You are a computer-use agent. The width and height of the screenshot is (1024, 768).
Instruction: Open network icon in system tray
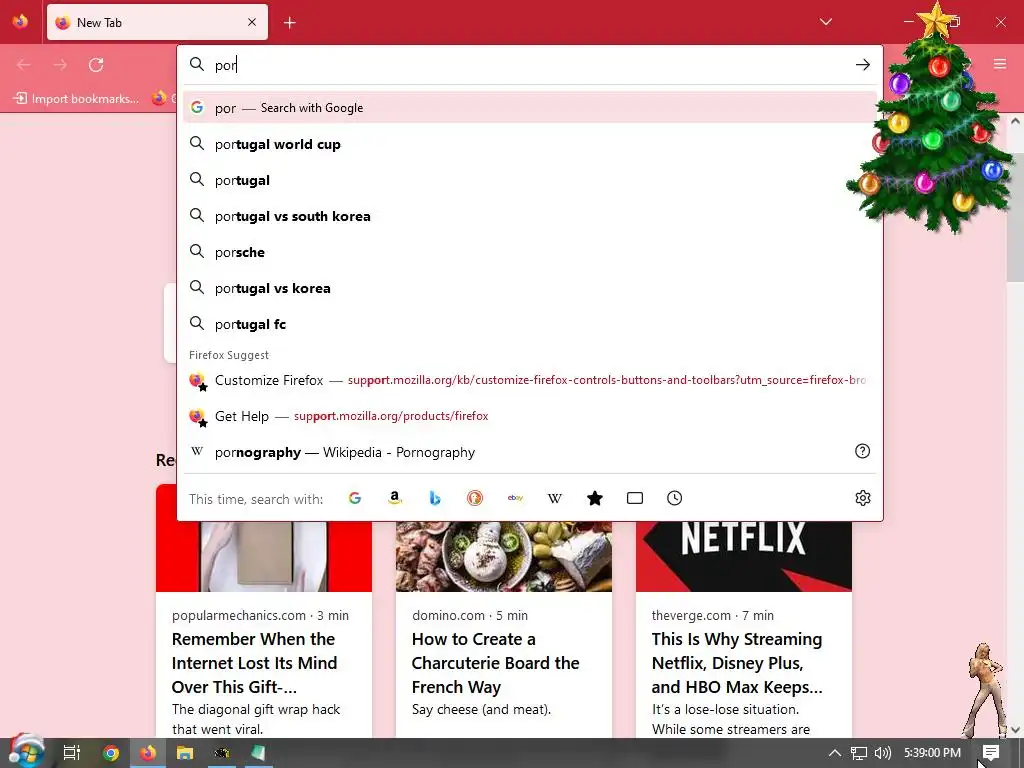tap(859, 753)
